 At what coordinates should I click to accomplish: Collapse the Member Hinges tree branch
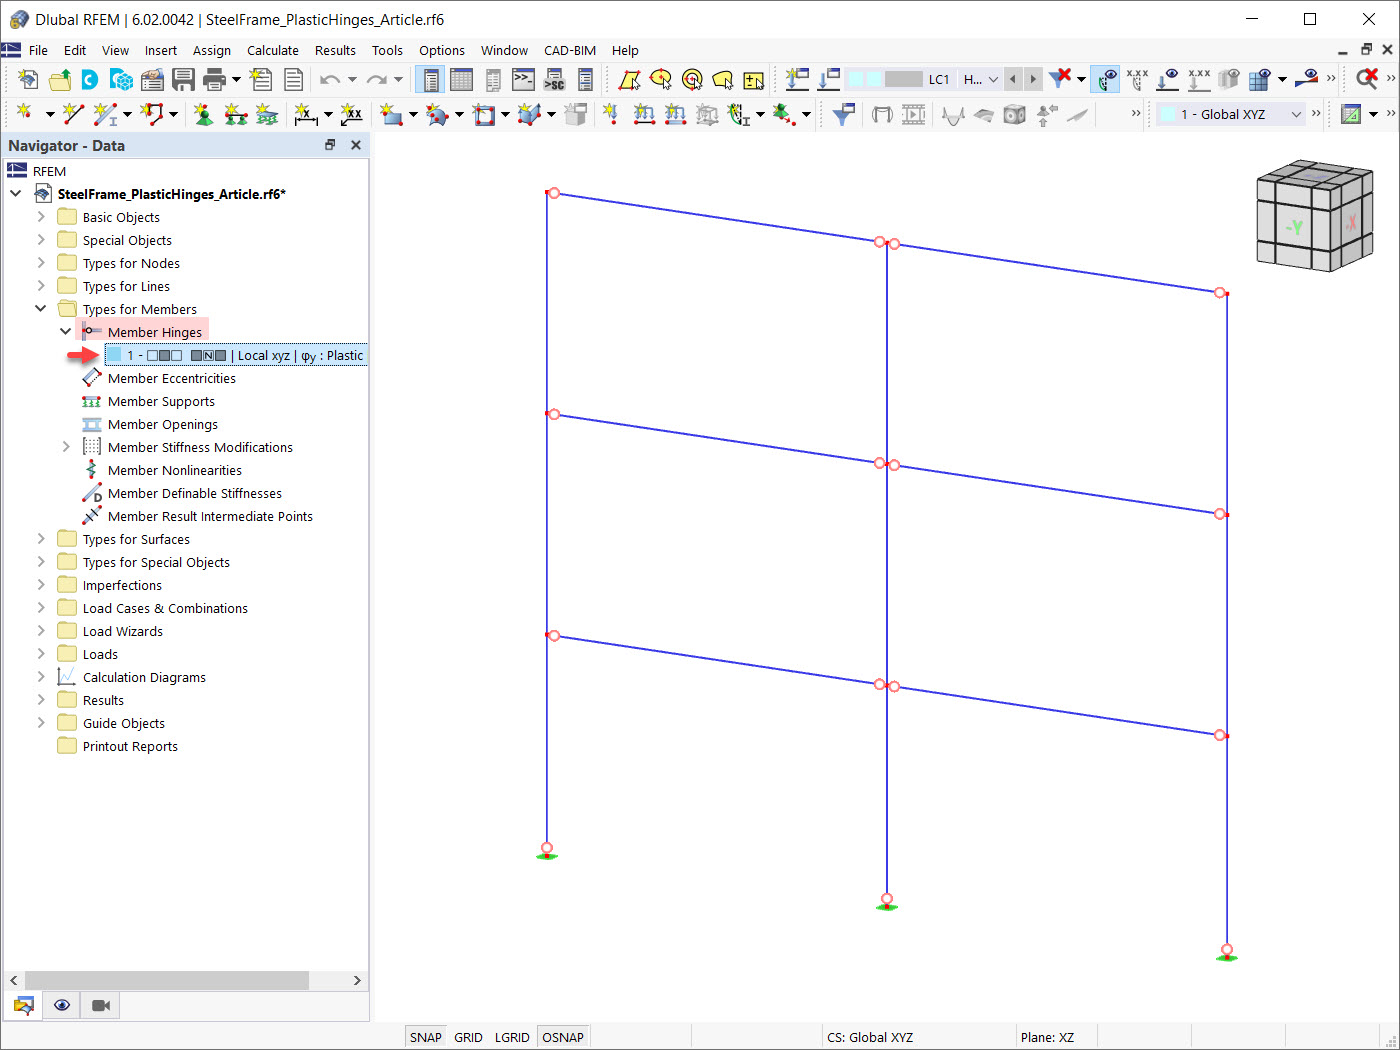65,331
